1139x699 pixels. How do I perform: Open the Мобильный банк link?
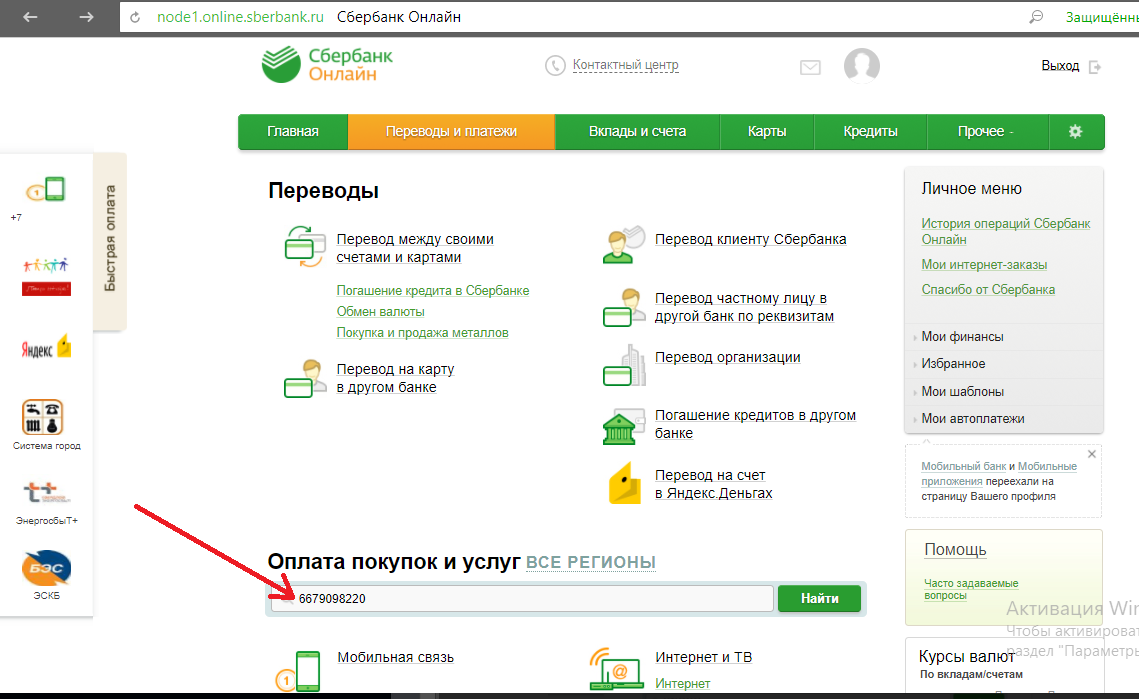point(963,466)
